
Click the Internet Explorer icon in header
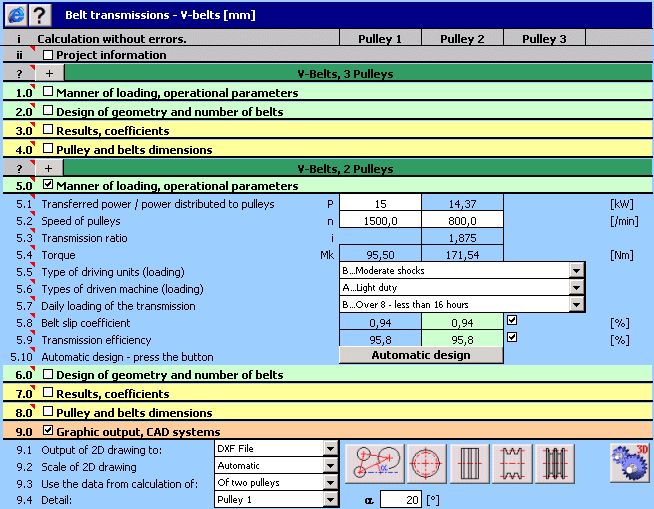coord(16,15)
